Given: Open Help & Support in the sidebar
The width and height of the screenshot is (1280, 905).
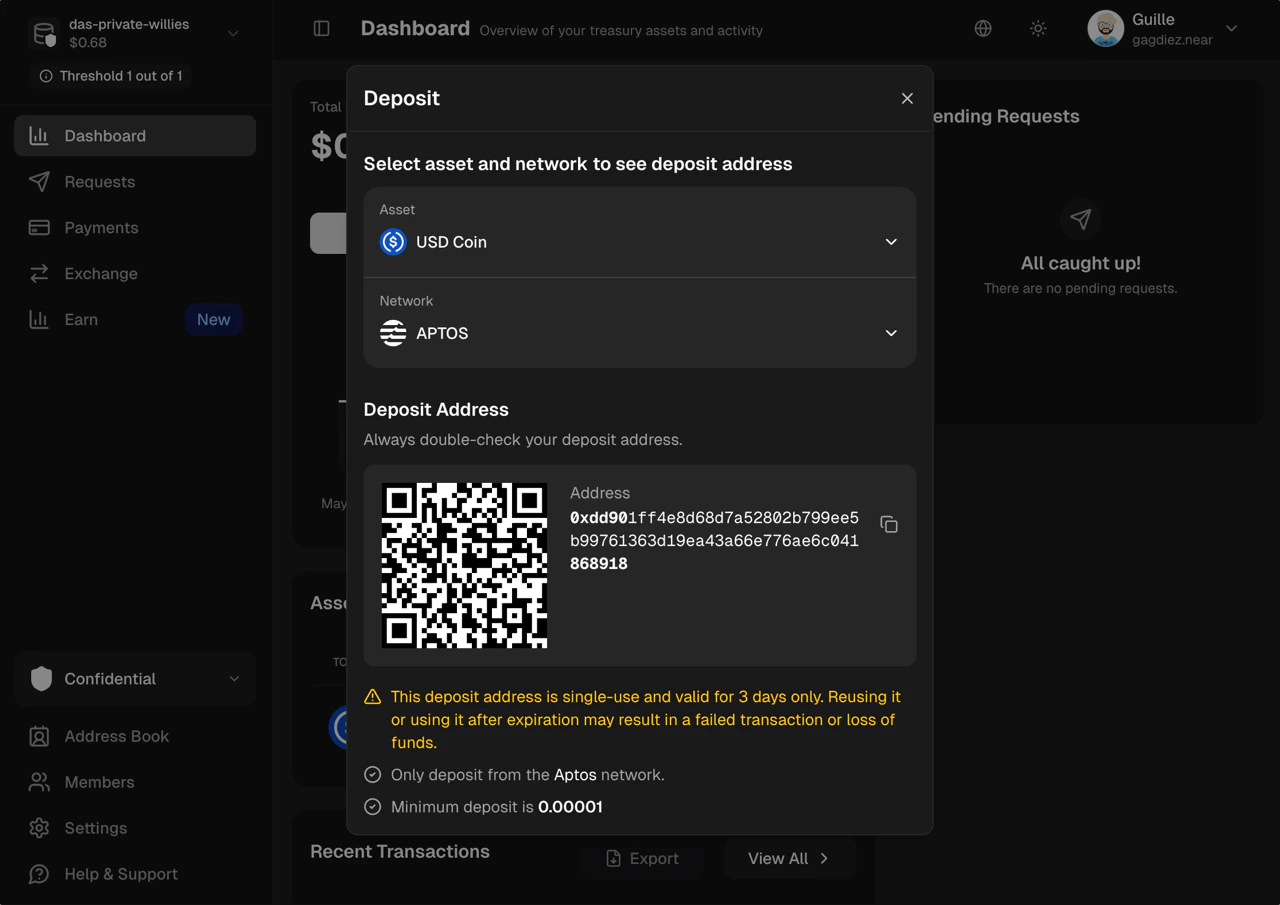Looking at the screenshot, I should click(135, 875).
